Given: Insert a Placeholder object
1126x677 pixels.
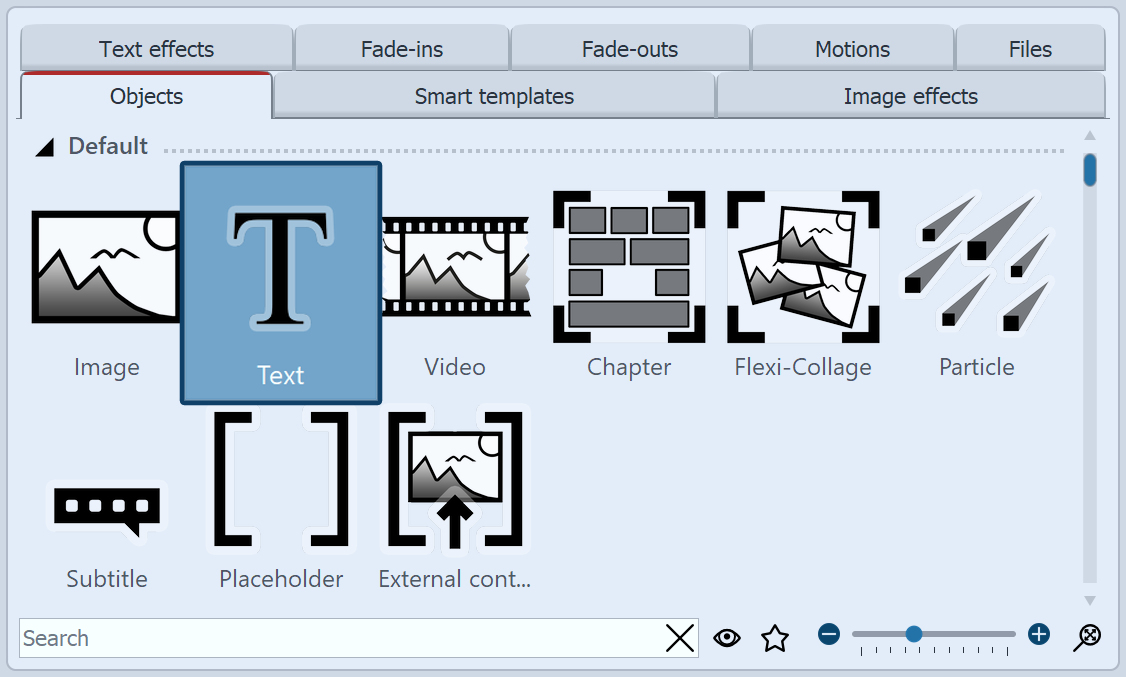Looking at the screenshot, I should coord(280,478).
